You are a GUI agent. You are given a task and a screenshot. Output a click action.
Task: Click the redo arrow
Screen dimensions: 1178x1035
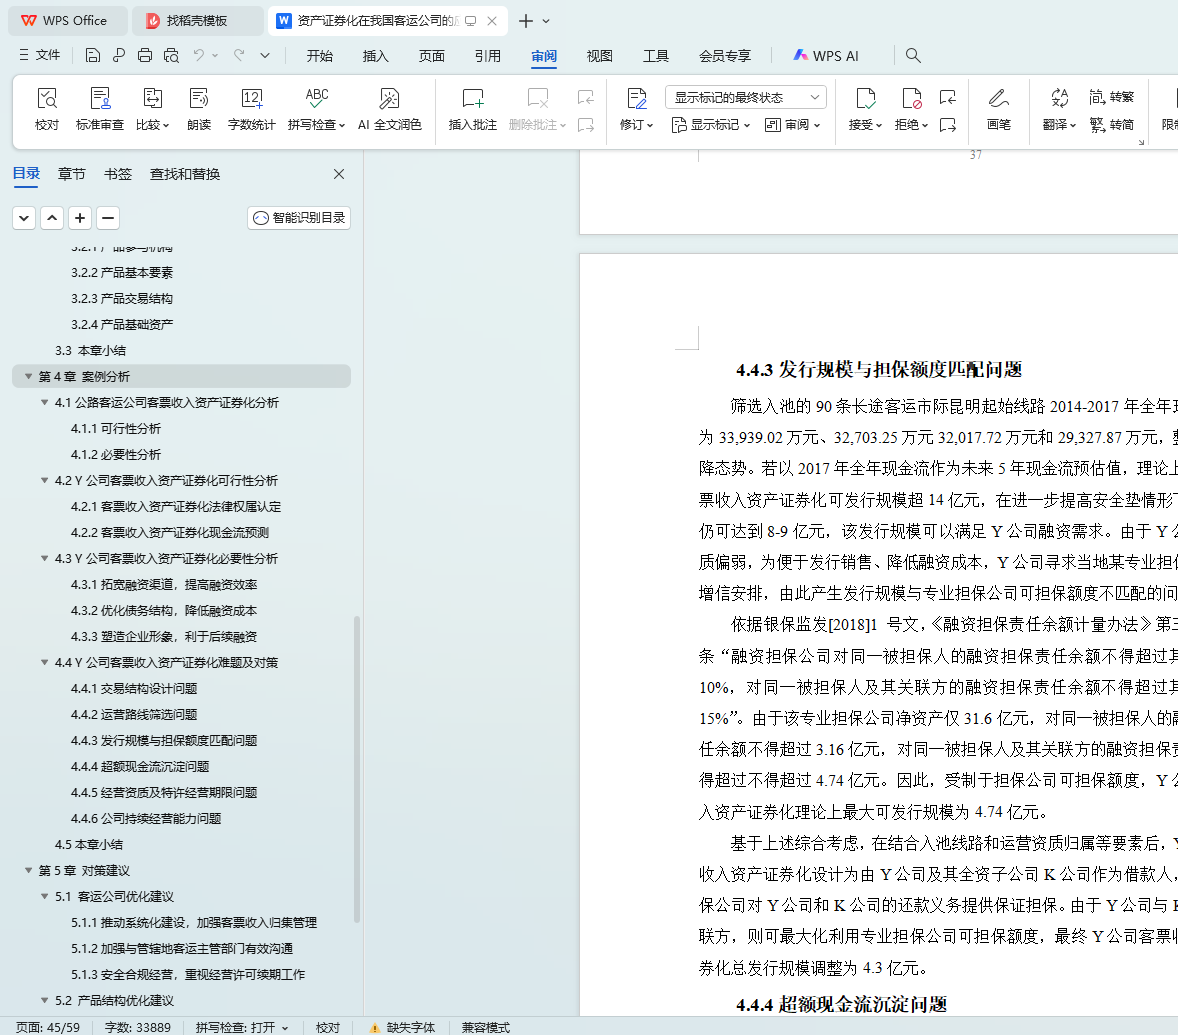click(239, 56)
